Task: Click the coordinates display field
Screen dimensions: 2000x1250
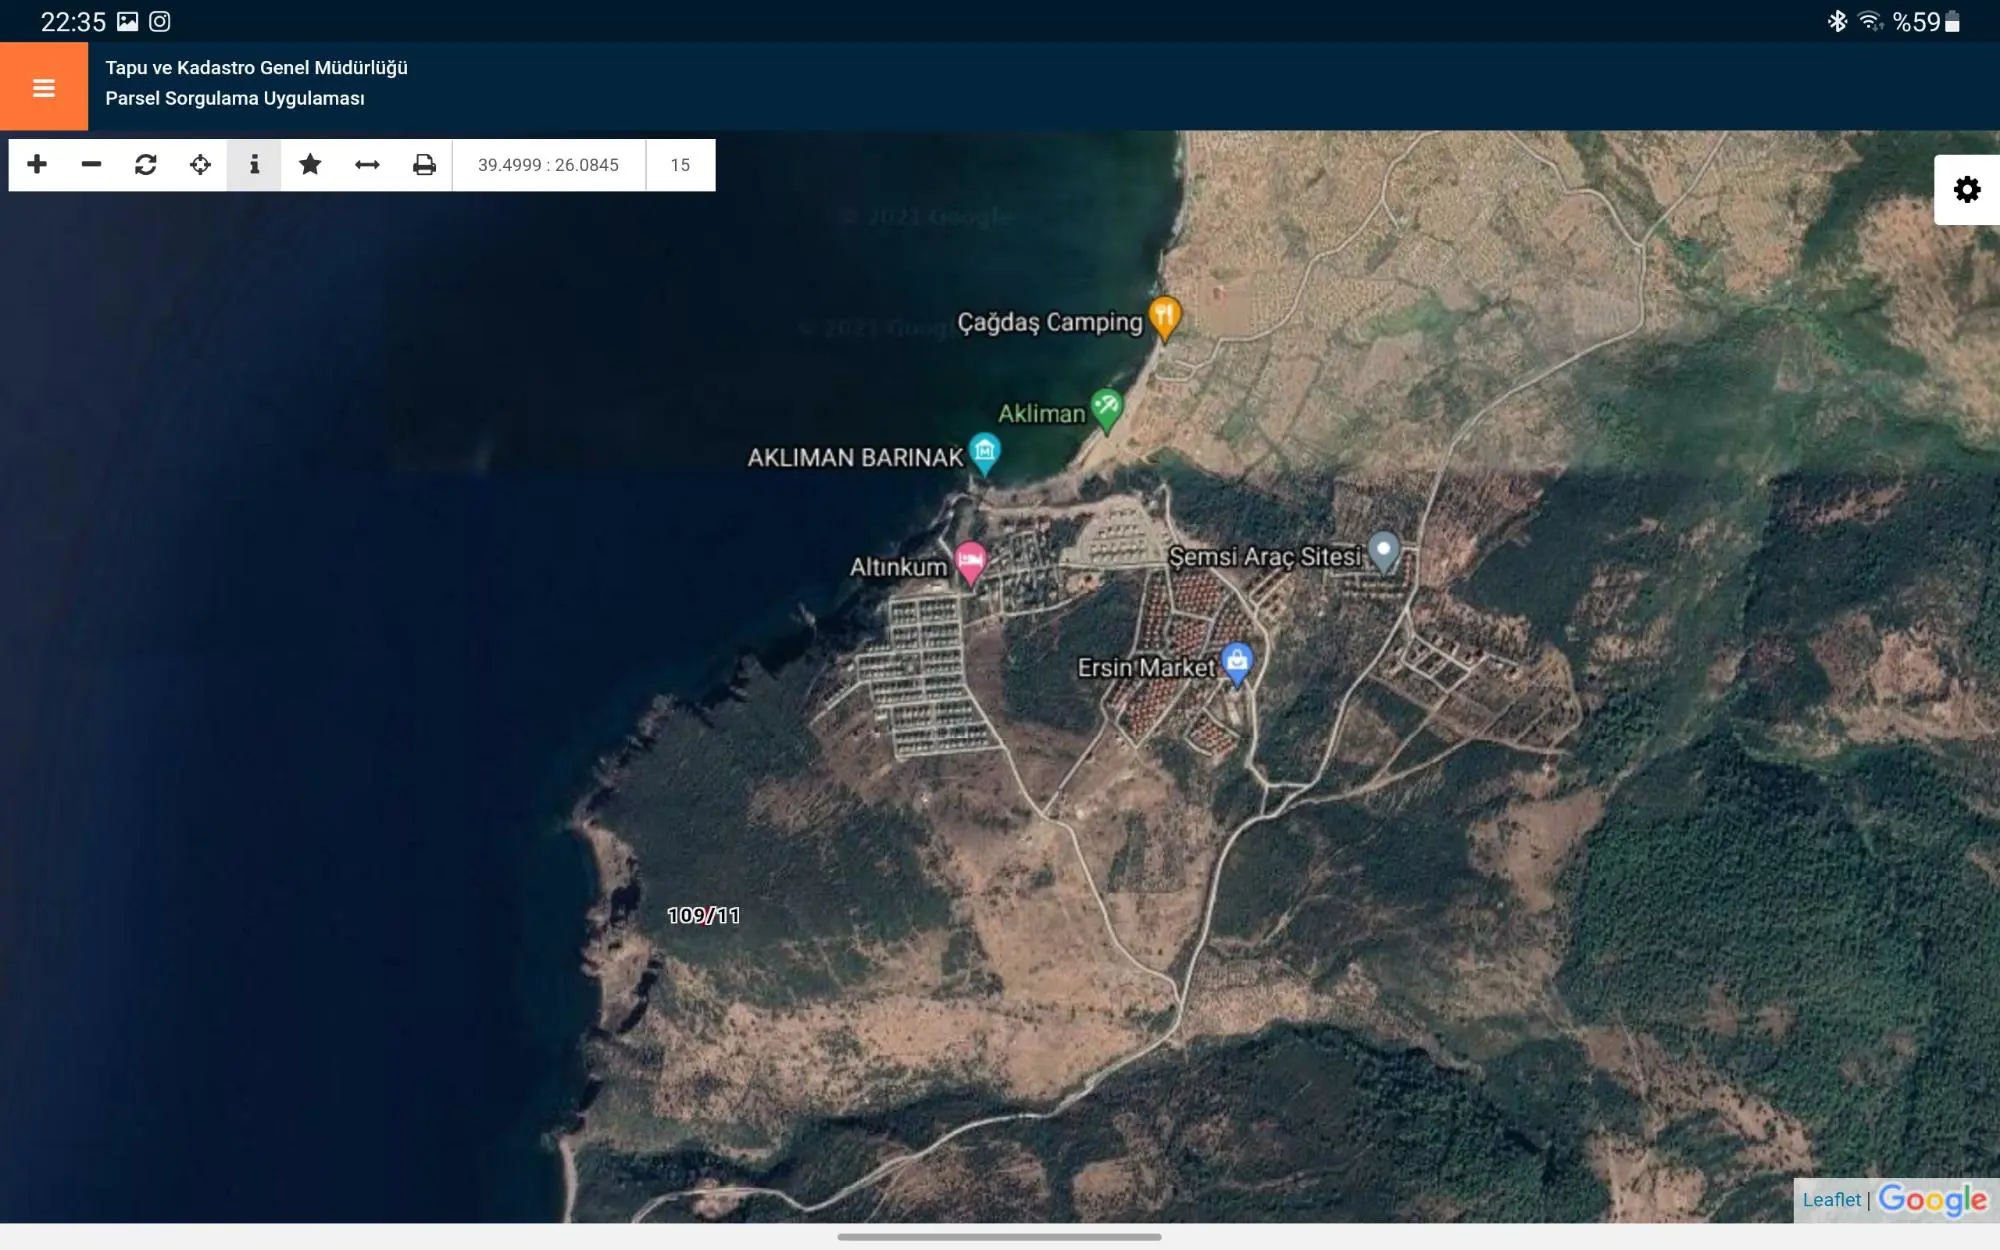Action: click(548, 165)
